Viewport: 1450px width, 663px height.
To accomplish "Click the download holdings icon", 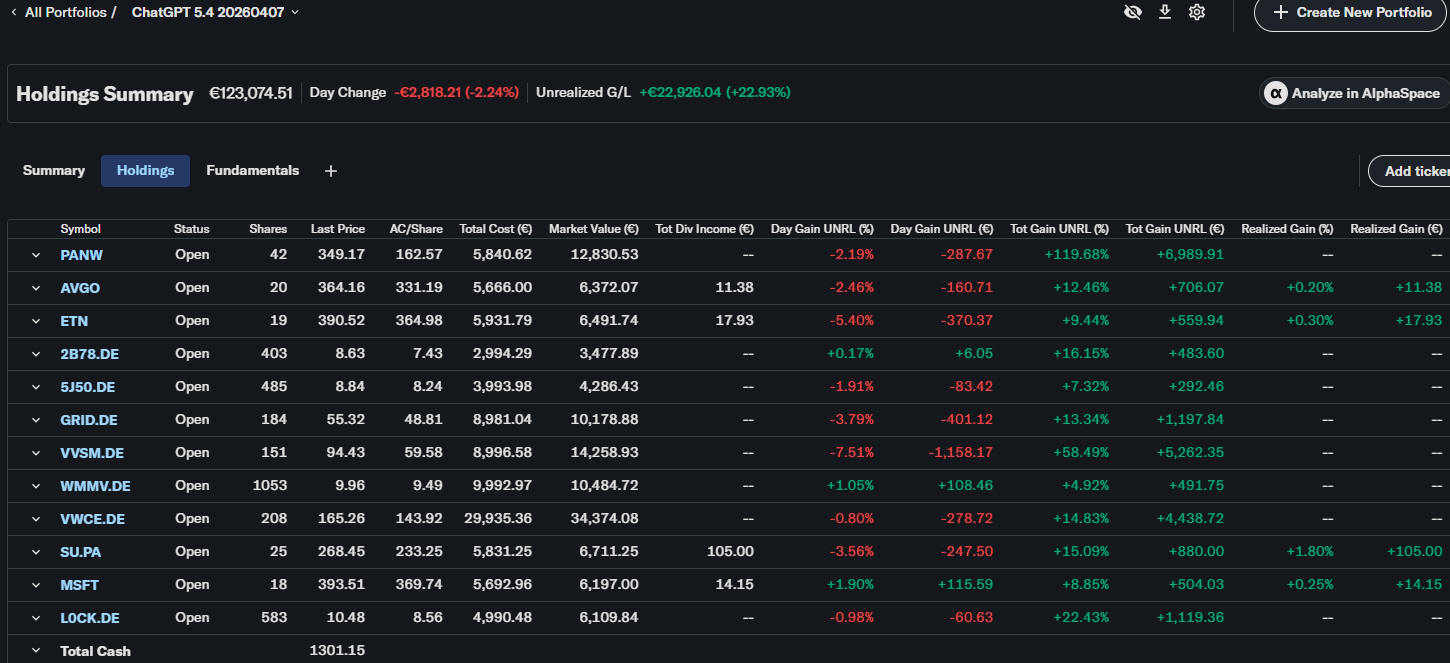I will 1165,12.
